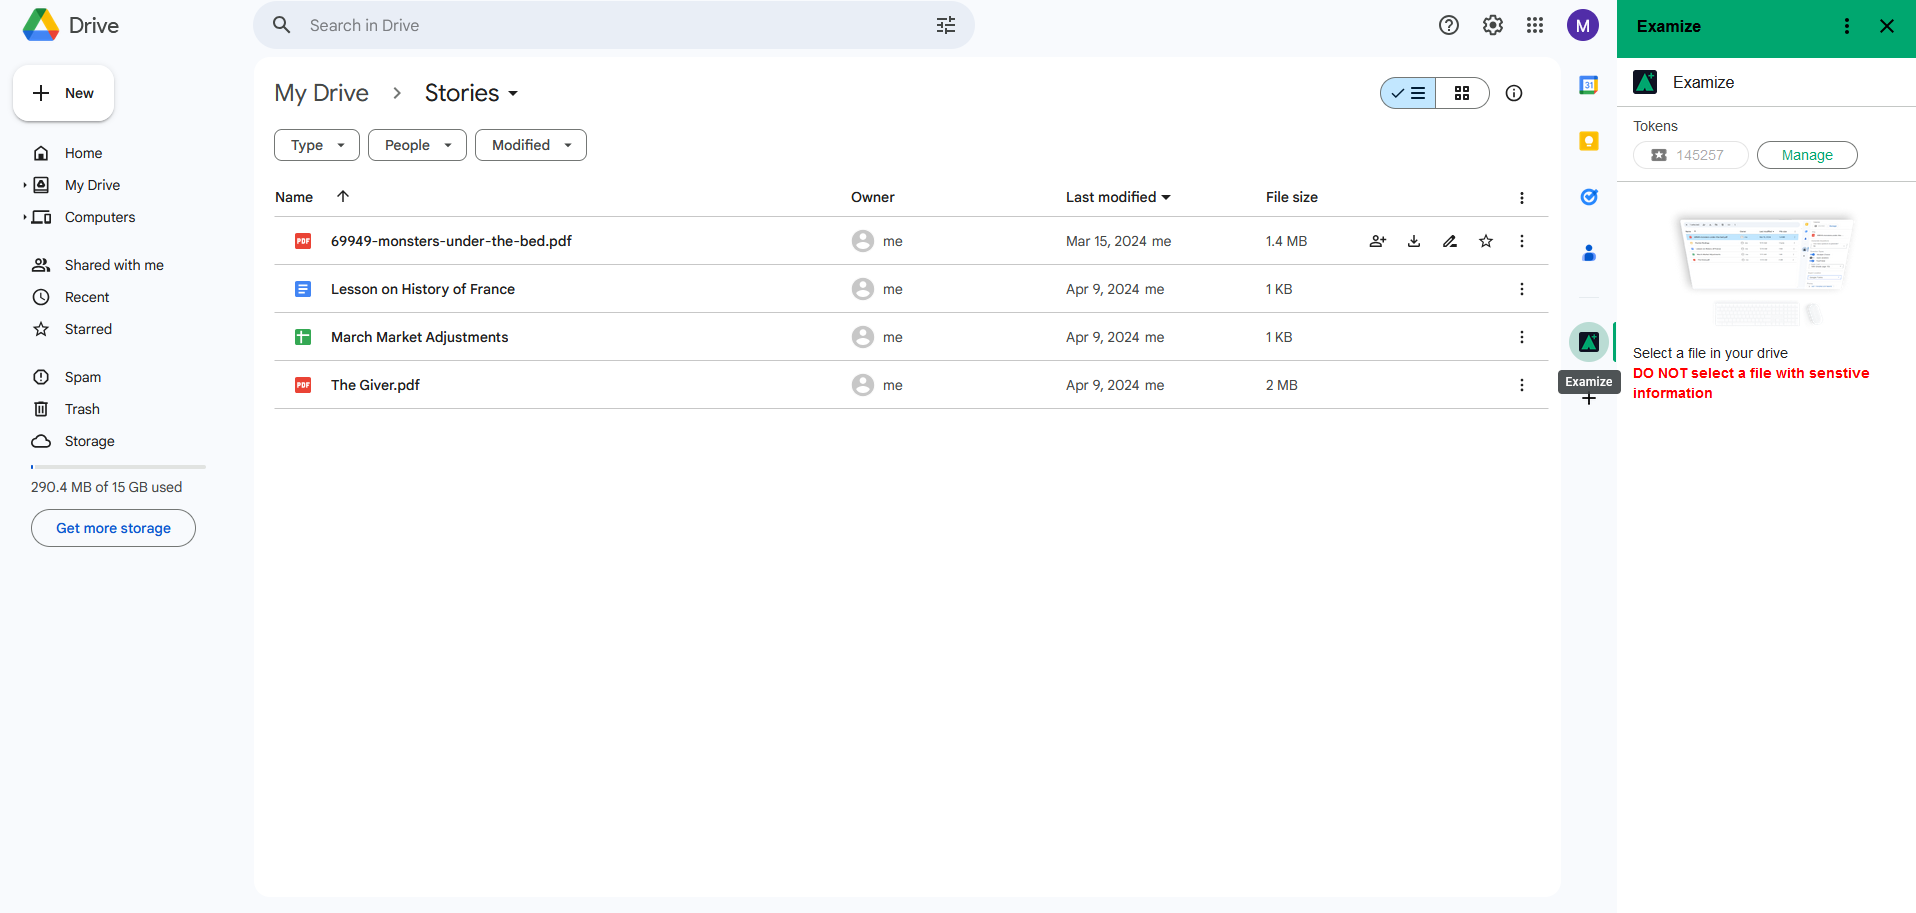The width and height of the screenshot is (1916, 913).
Task: Open Examize panel three-dot menu
Action: coord(1847,26)
